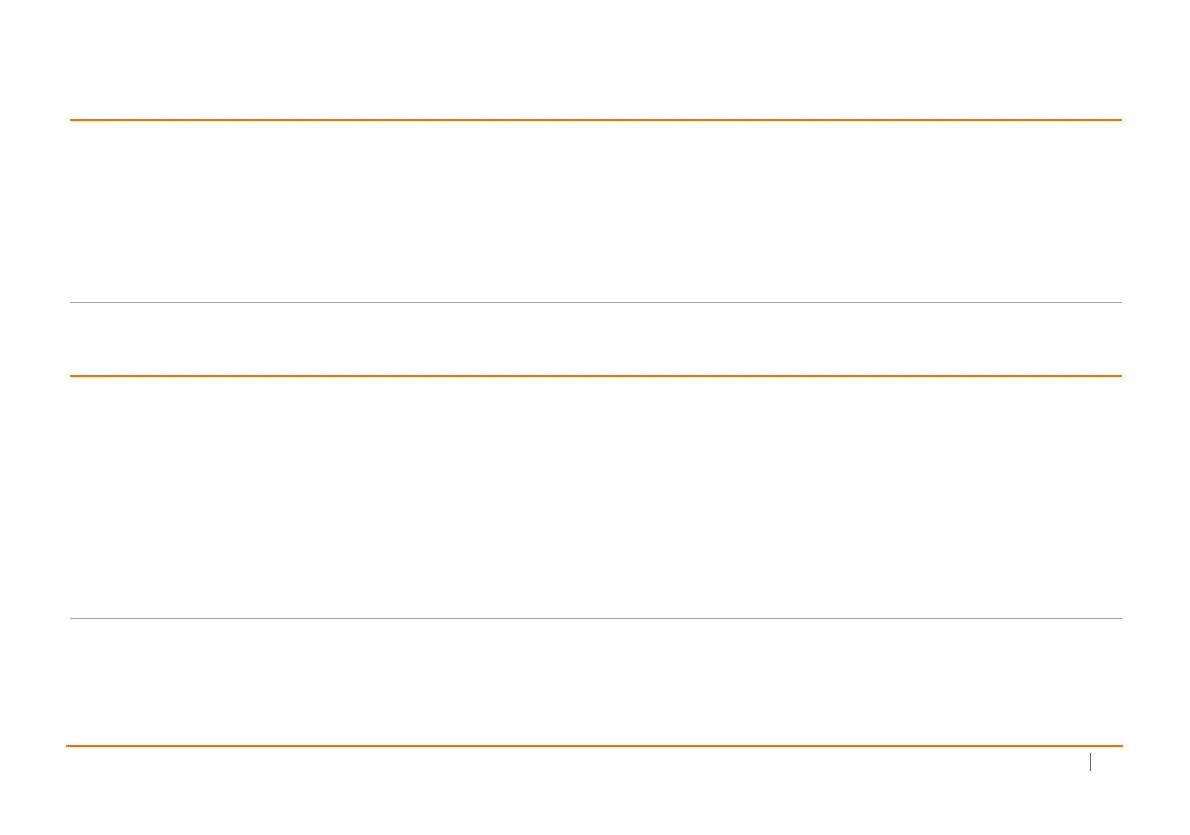Click the left end of top orange rule

pyautogui.click(x=74, y=120)
